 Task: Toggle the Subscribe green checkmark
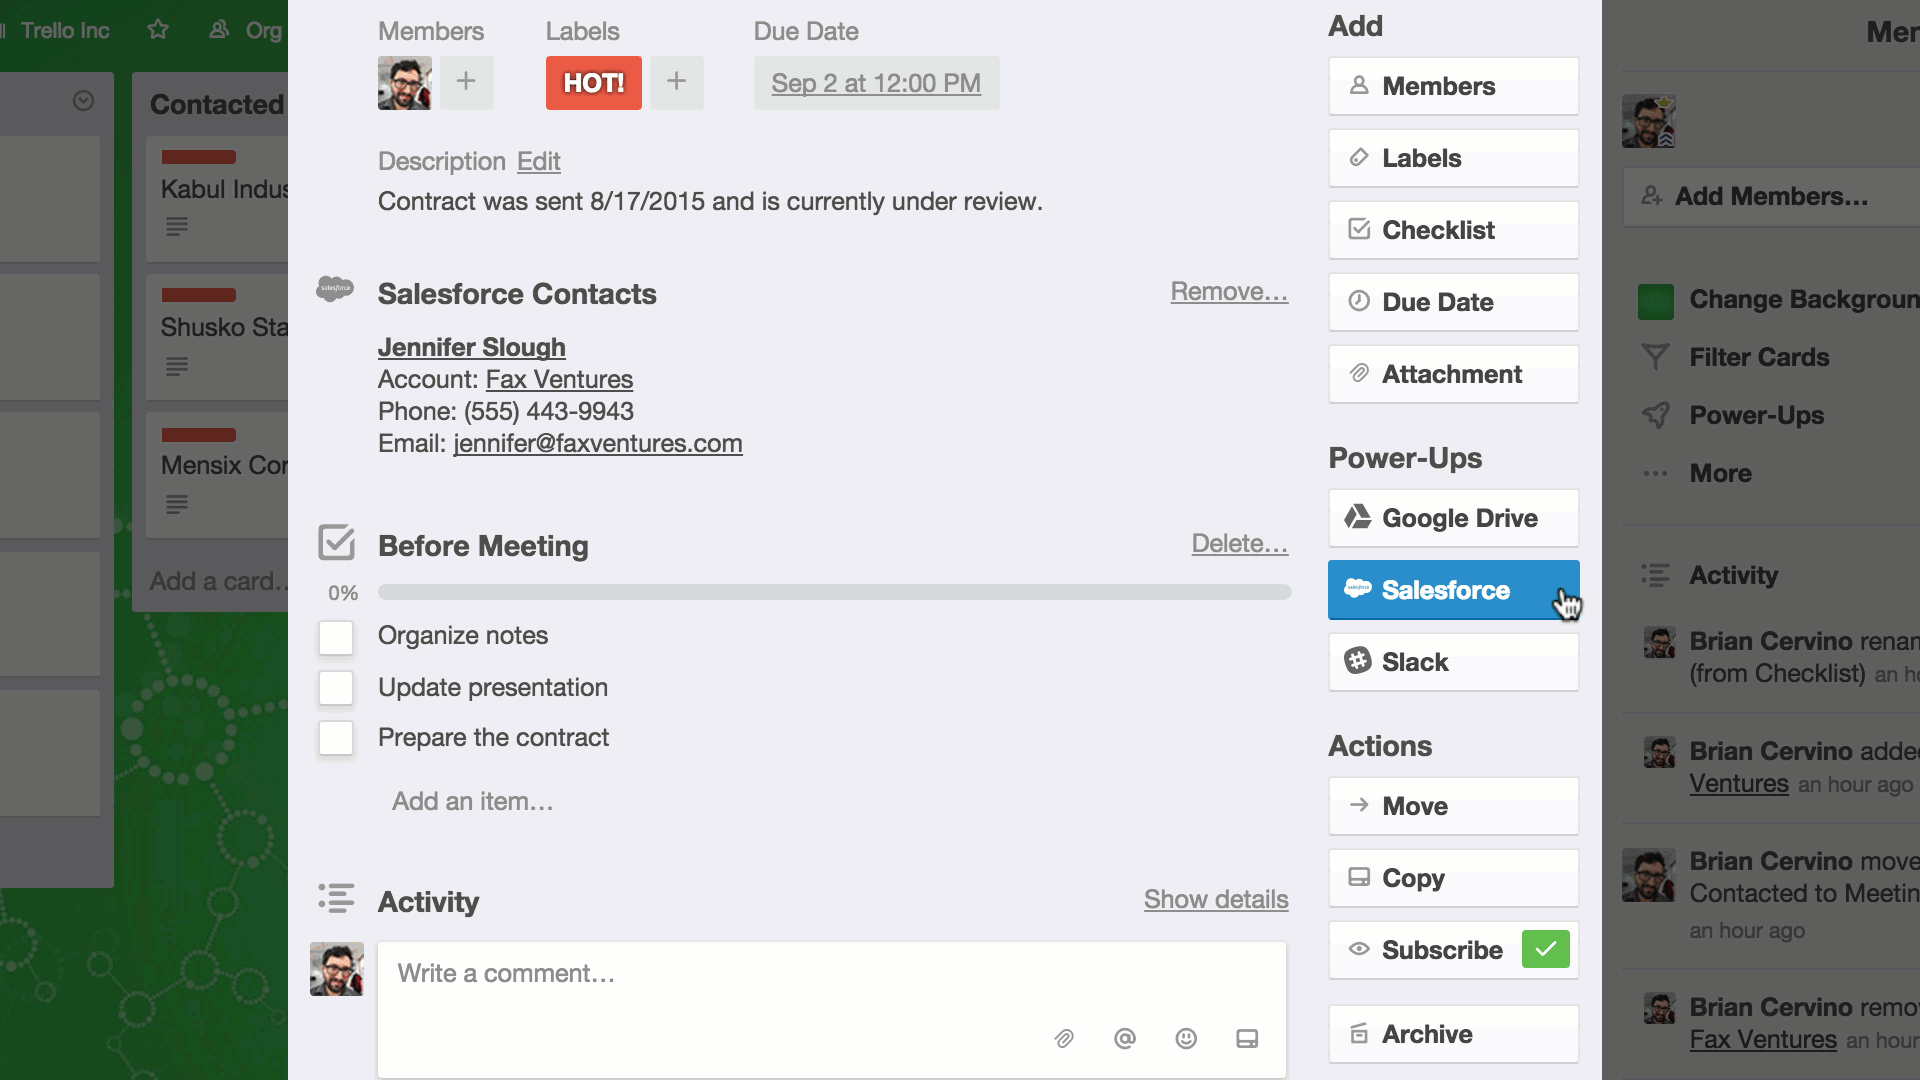[1545, 949]
